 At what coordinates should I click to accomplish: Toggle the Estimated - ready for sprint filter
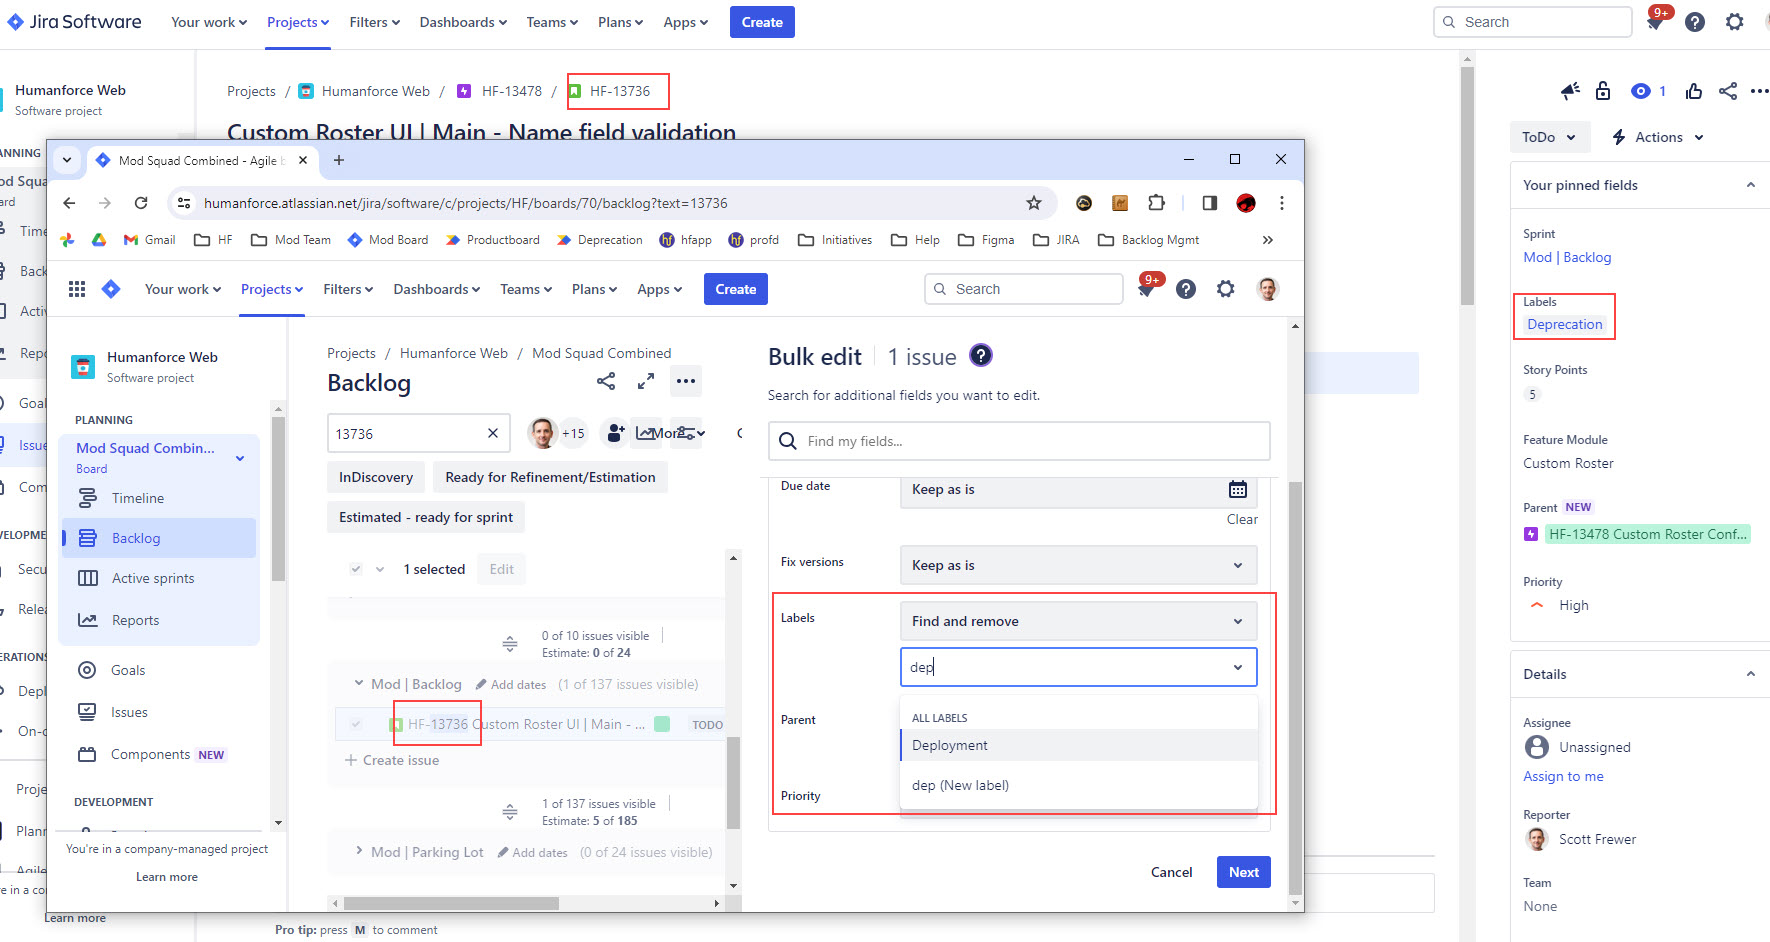[x=426, y=517]
